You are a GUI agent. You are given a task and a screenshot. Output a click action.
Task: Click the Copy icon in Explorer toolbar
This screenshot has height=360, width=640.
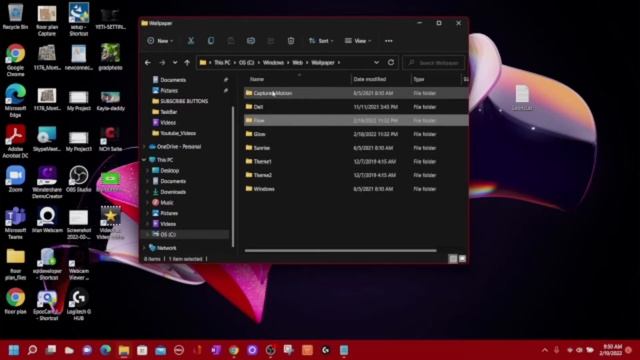pos(211,41)
